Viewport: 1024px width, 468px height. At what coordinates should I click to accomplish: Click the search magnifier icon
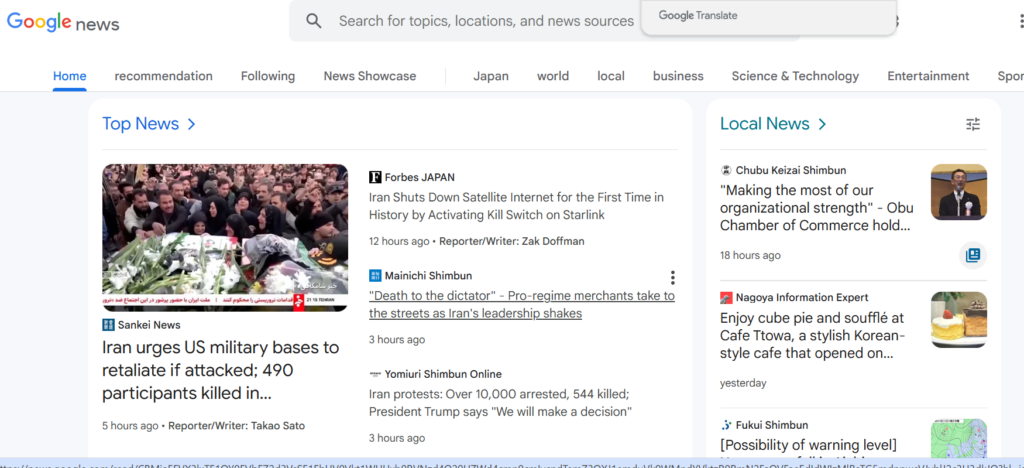click(x=314, y=21)
